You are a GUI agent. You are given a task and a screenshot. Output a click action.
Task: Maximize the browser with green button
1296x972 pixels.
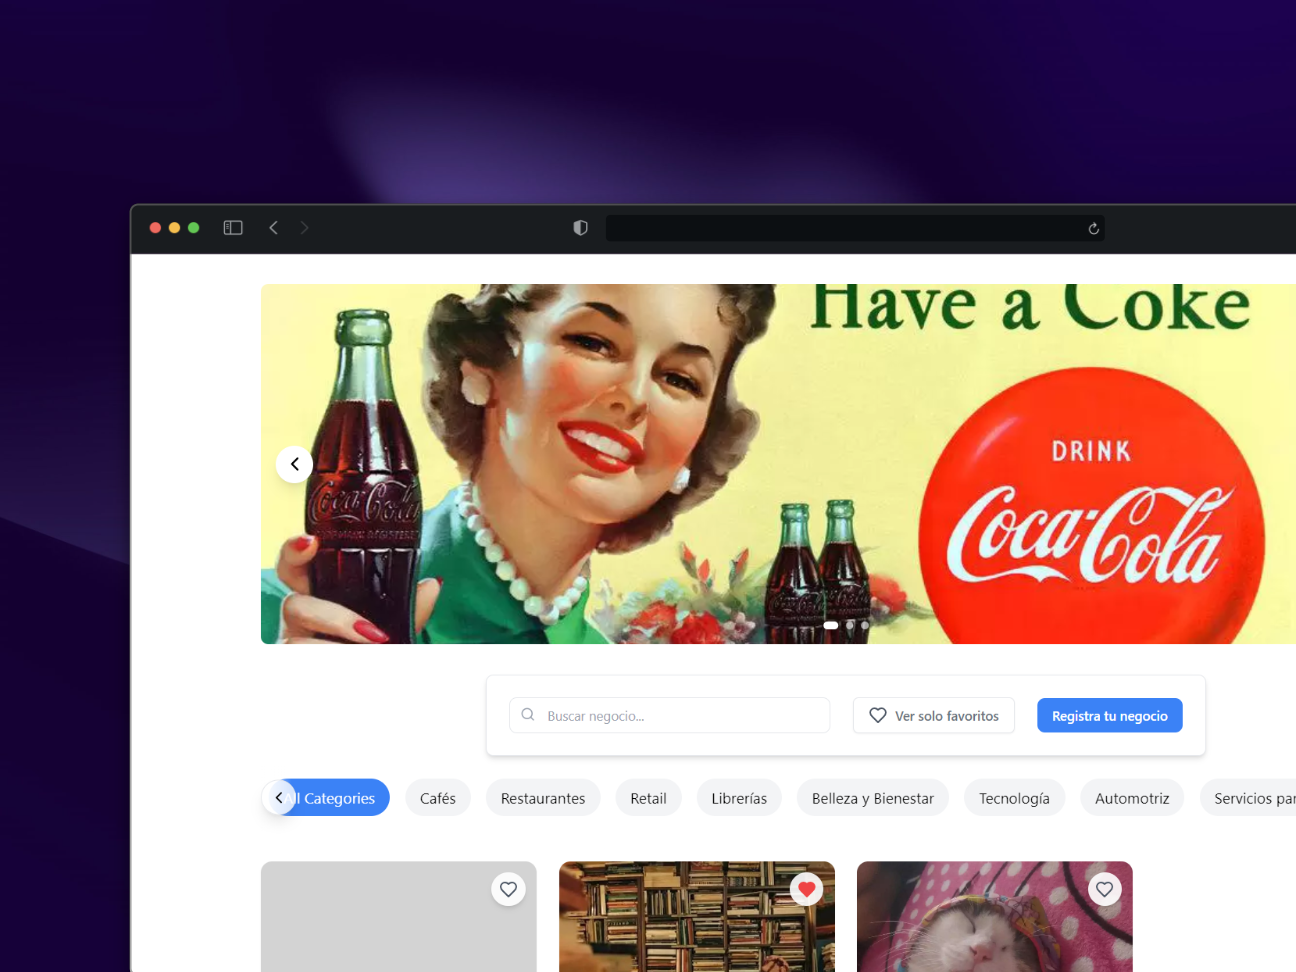[193, 228]
